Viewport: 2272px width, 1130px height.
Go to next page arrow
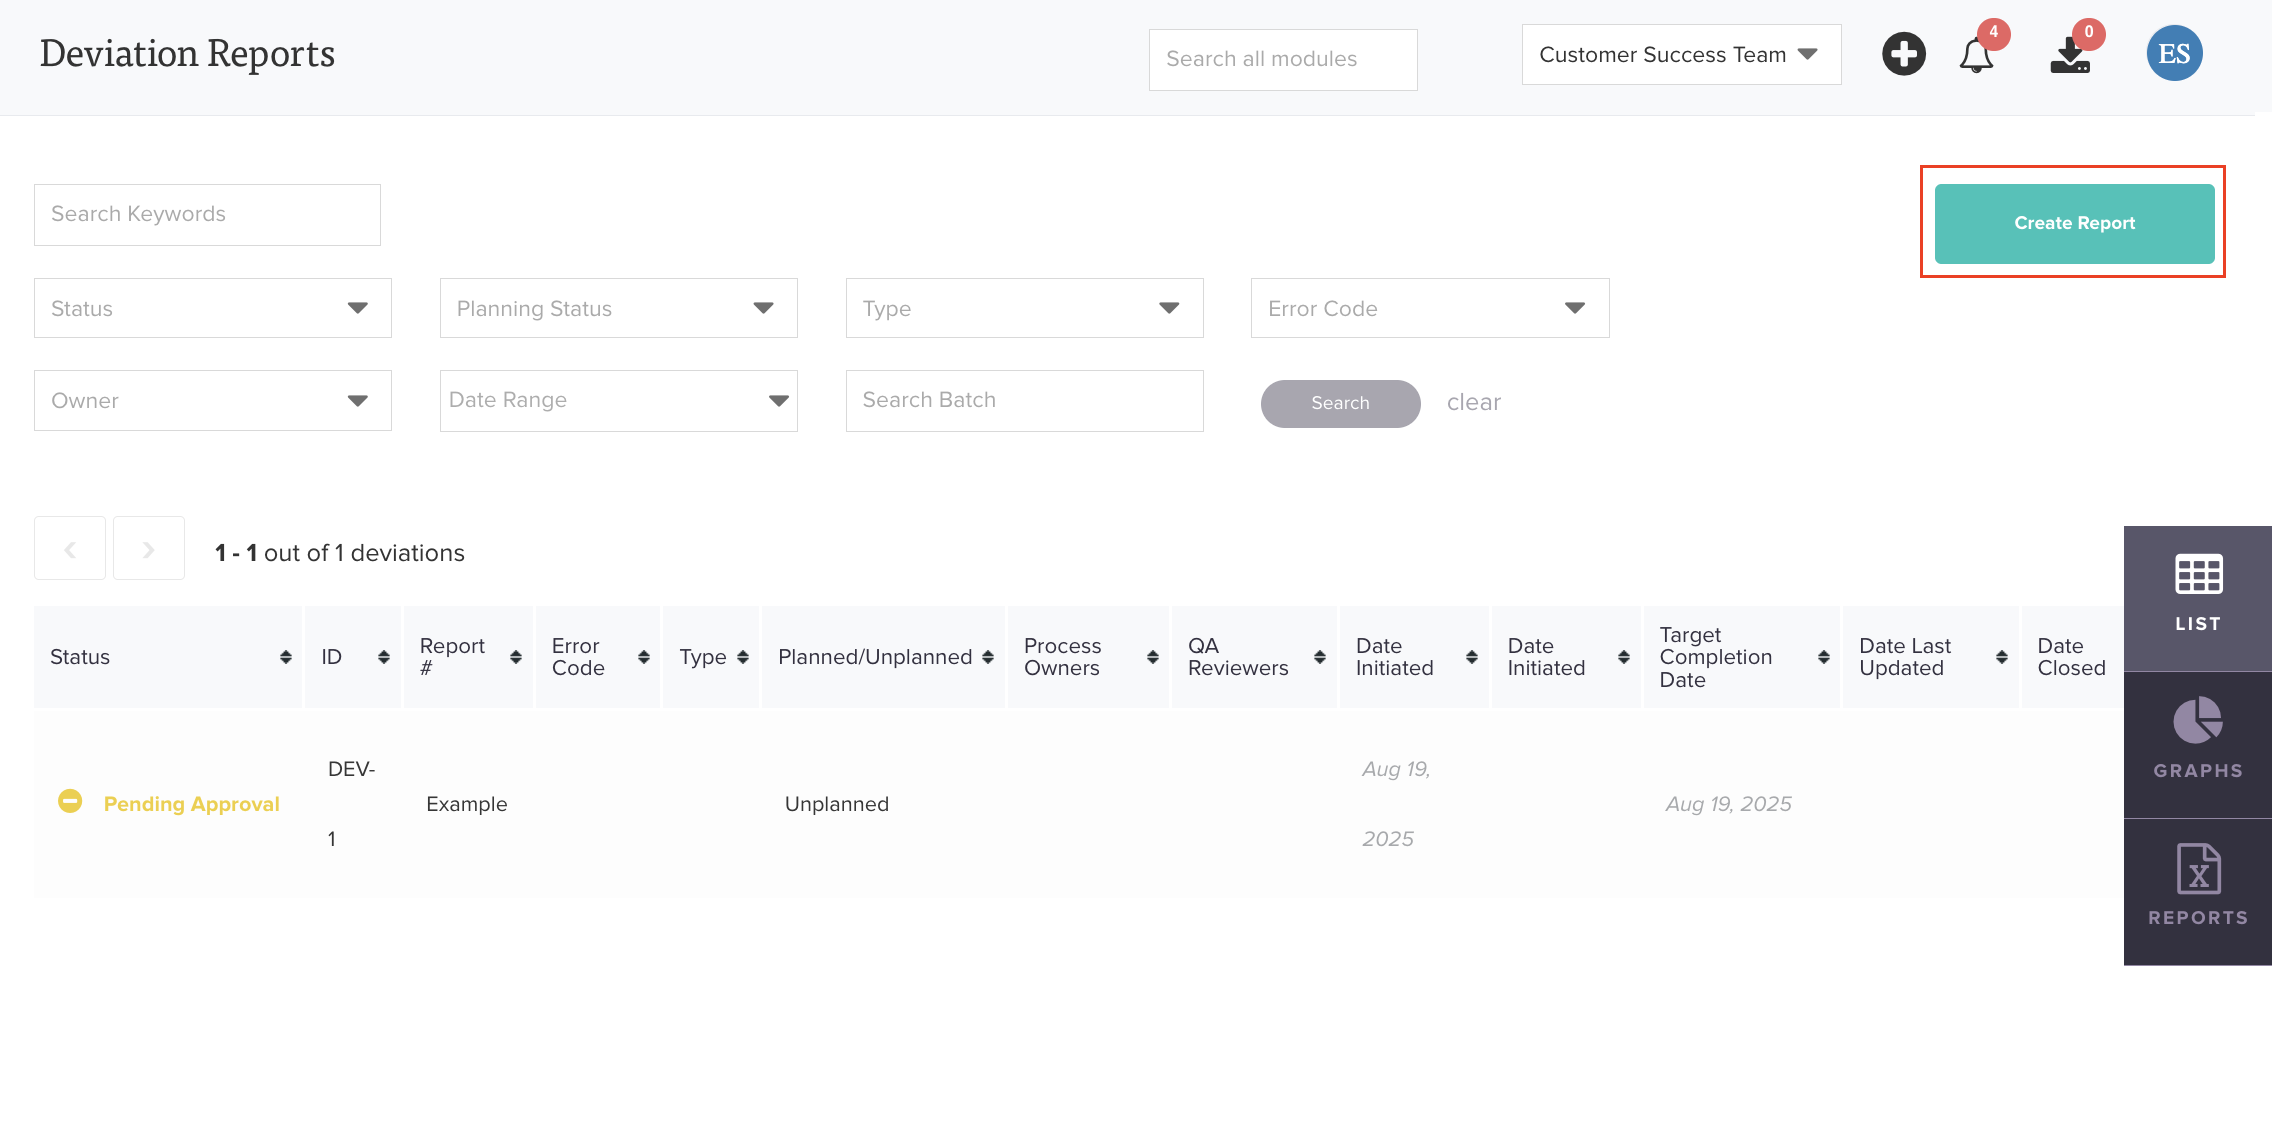pyautogui.click(x=148, y=549)
